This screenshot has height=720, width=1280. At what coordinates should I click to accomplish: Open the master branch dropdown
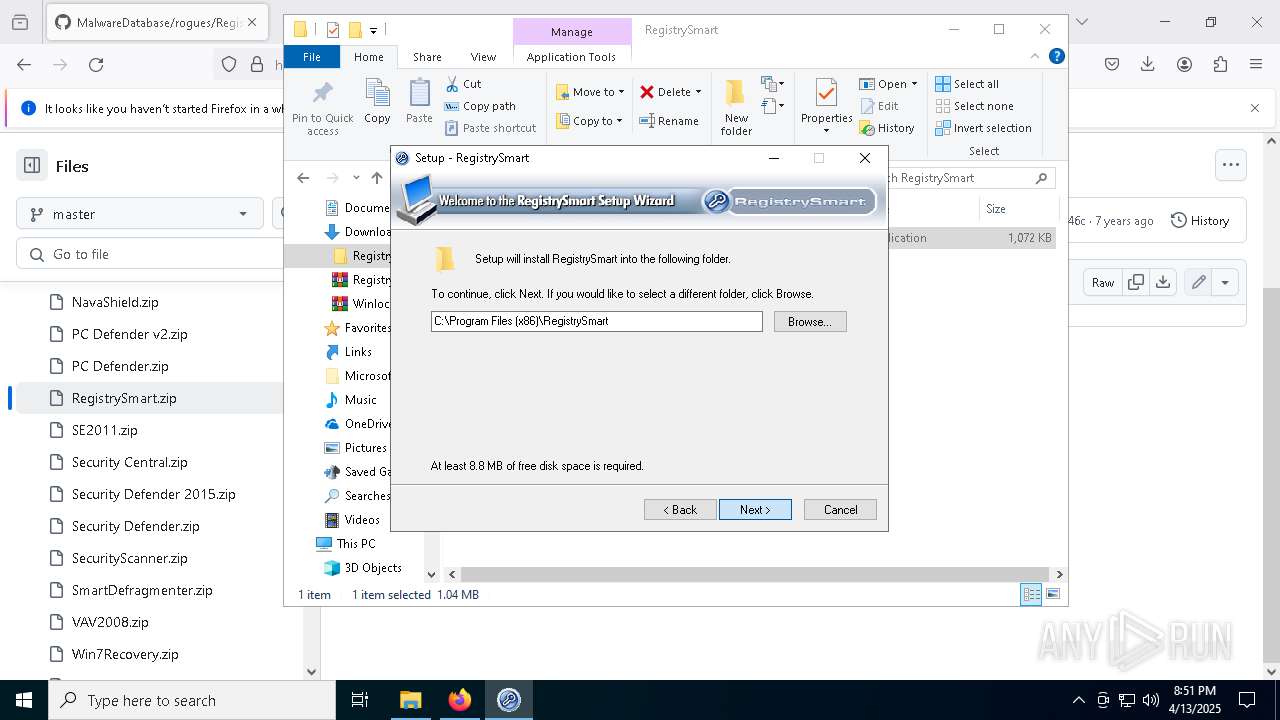(x=140, y=214)
